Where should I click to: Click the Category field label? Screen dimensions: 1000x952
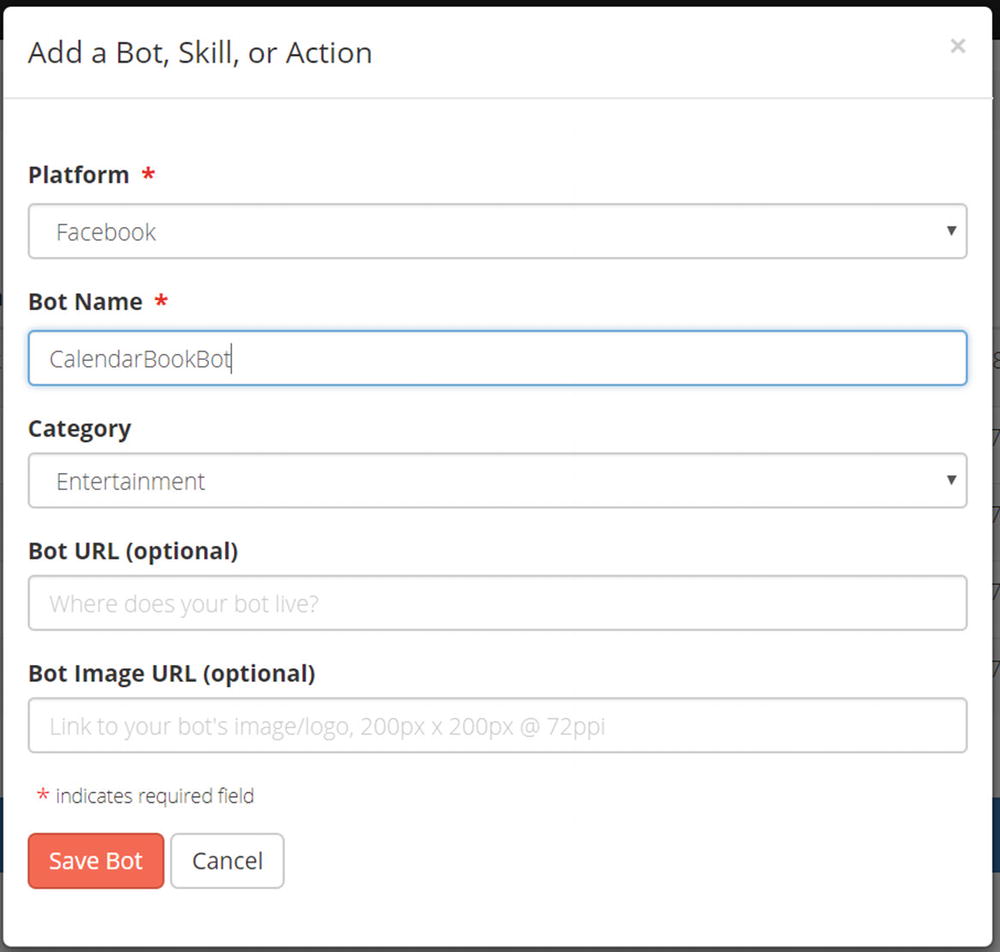79,429
